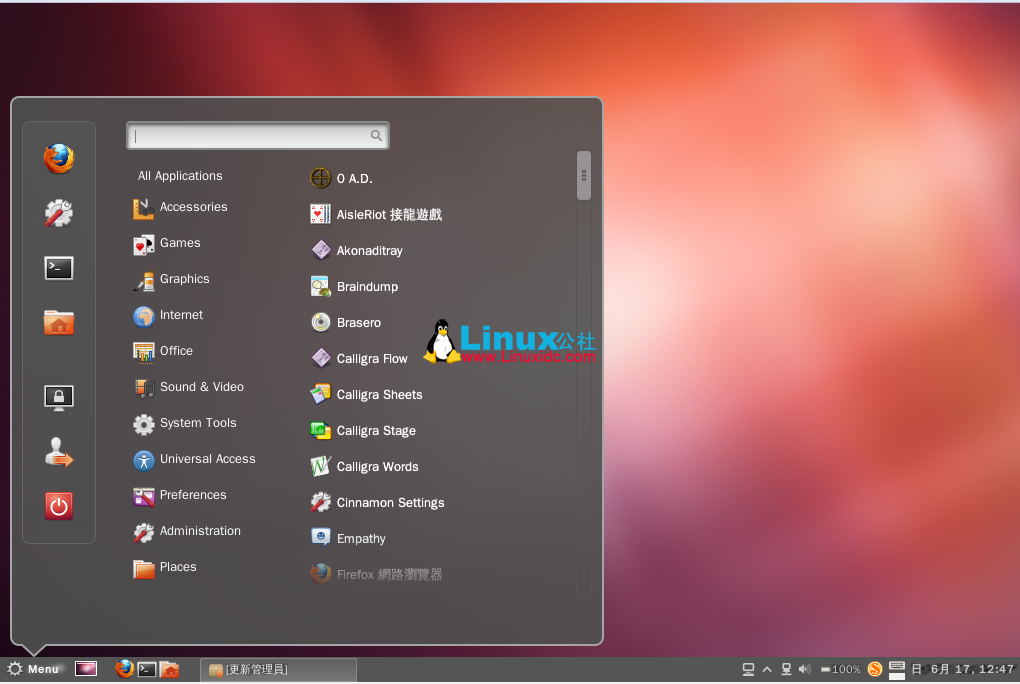Select the Universal Access category

(194, 459)
